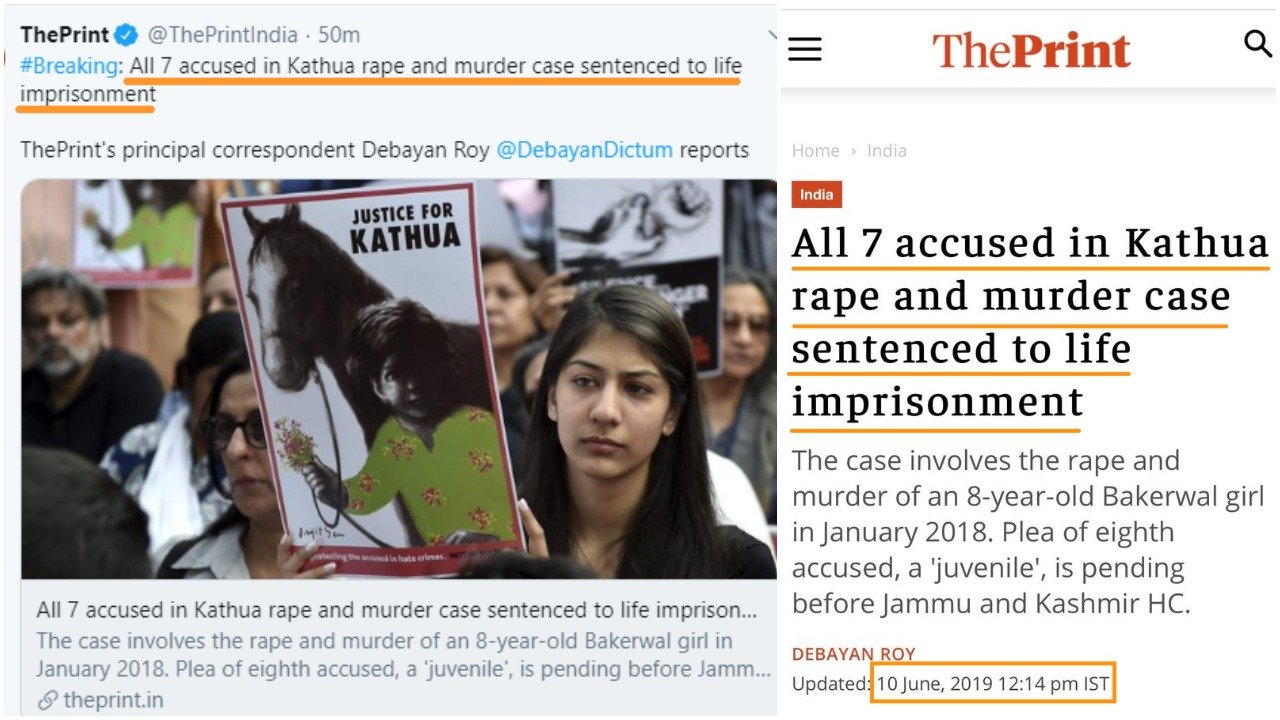Go to India breadcrumb
The height and width of the screenshot is (720, 1280).
(x=886, y=151)
